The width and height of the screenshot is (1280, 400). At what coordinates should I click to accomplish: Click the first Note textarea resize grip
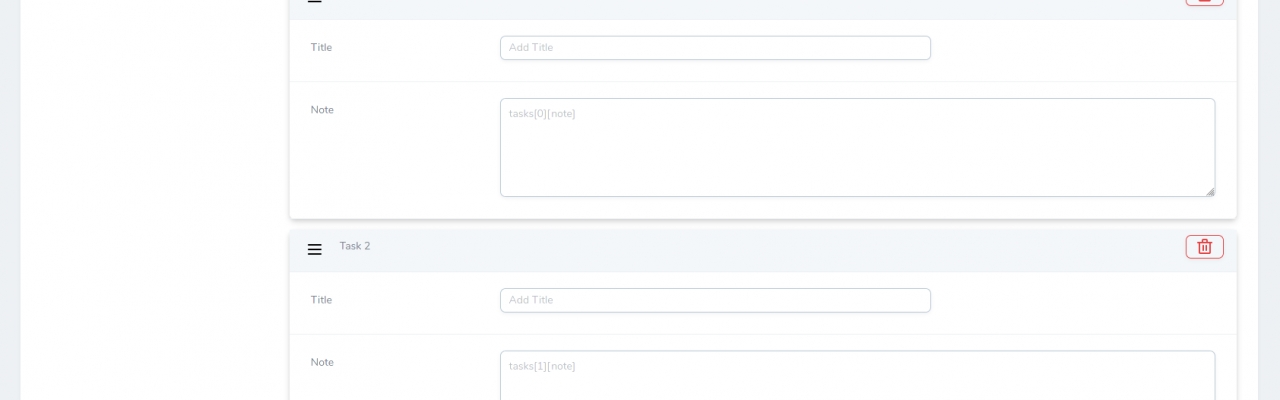click(x=1210, y=191)
